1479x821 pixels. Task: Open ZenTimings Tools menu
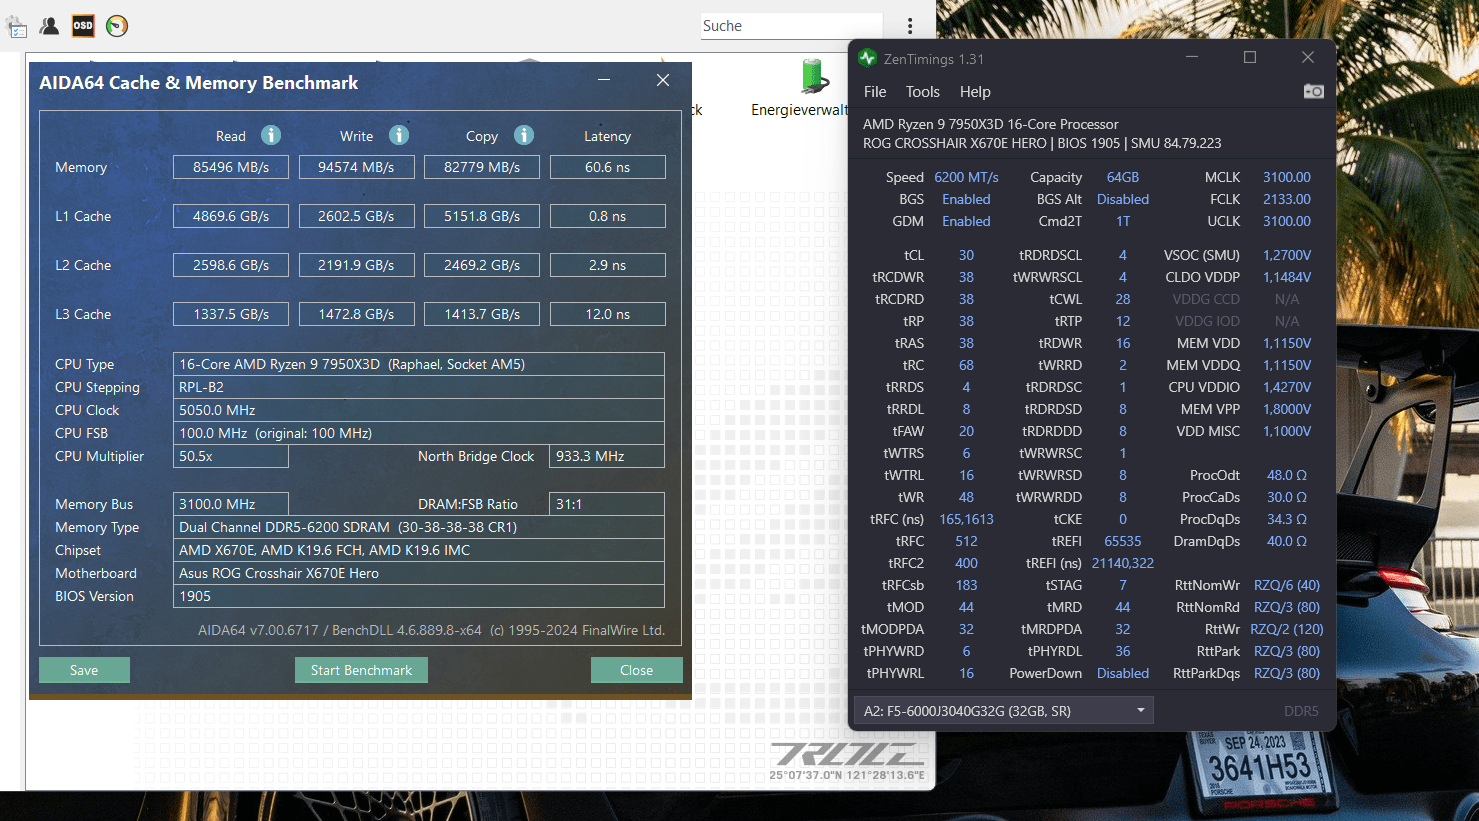point(923,92)
